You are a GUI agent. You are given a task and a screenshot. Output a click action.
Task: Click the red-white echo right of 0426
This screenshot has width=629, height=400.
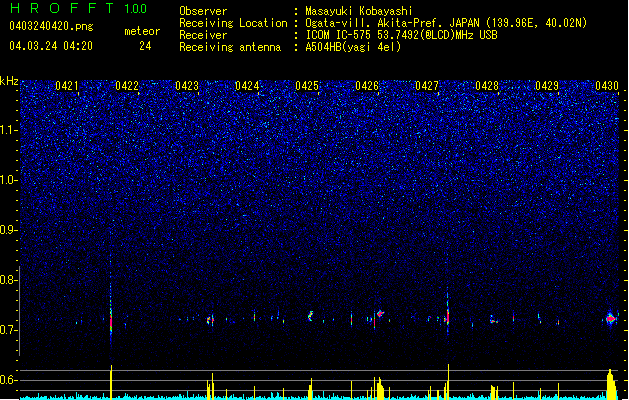coord(380,313)
